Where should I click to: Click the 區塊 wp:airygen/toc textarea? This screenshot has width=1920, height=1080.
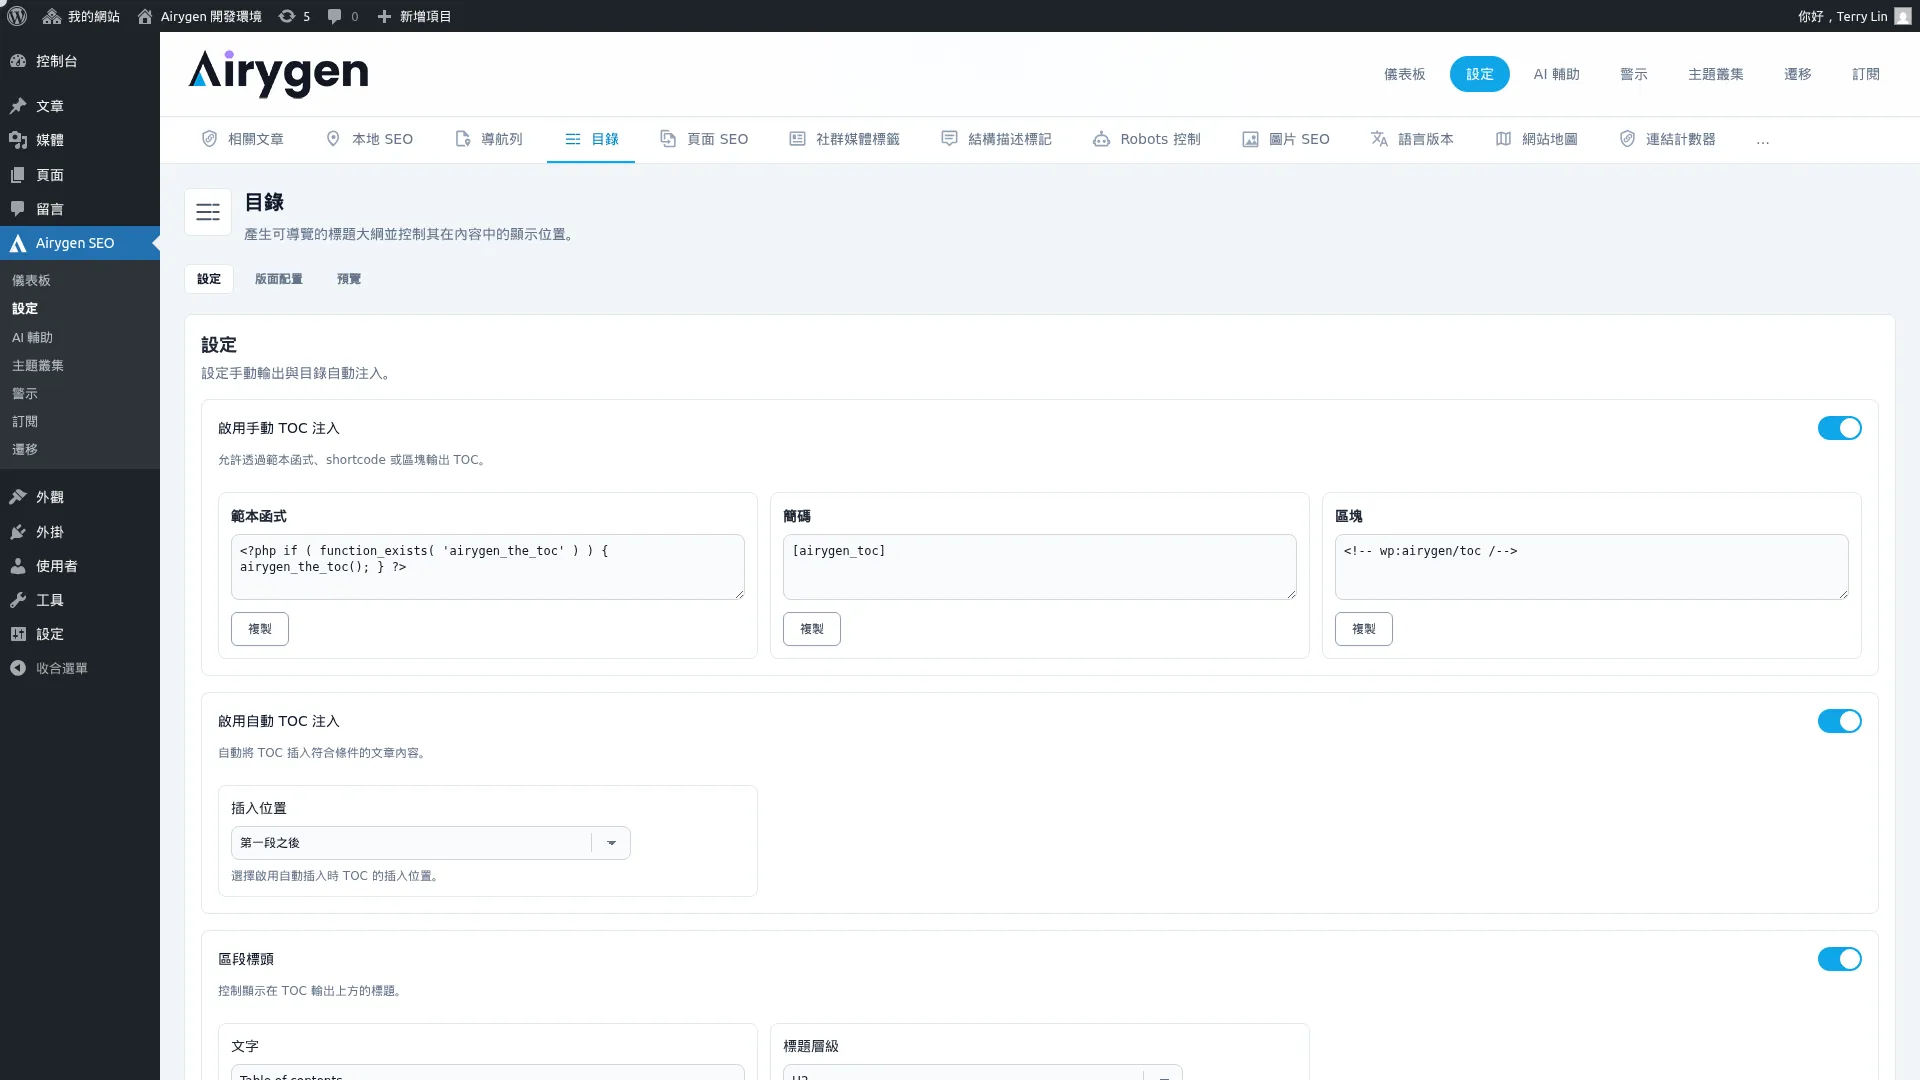(1592, 567)
